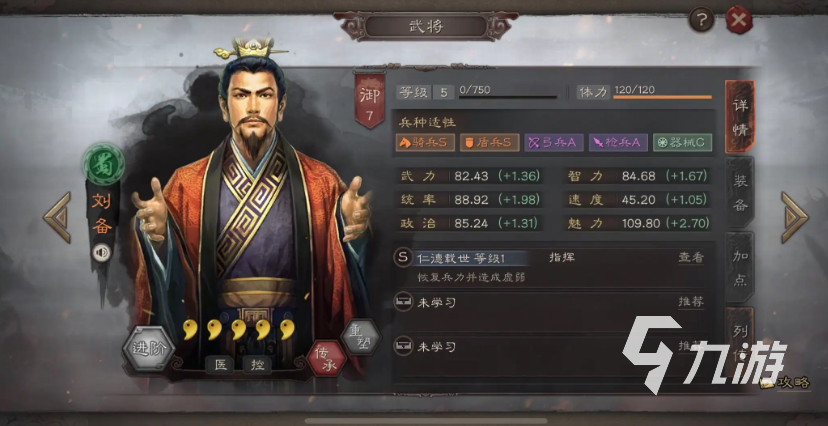Switch to the 加点 attribute points tab

pyautogui.click(x=740, y=267)
